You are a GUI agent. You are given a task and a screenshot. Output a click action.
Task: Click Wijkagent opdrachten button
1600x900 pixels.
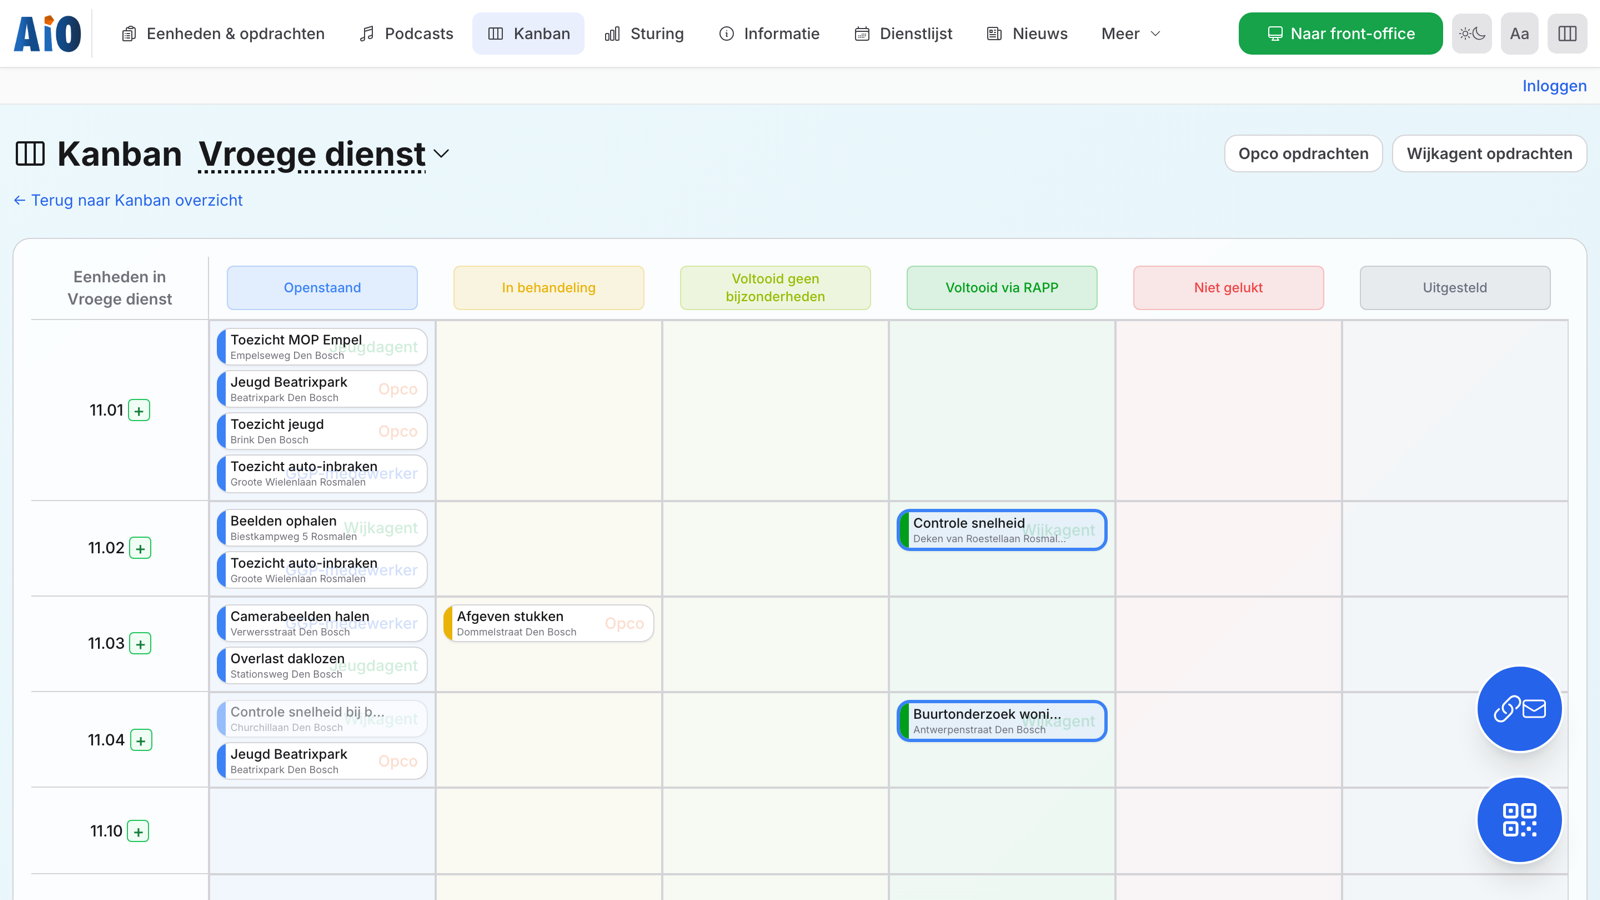tap(1489, 154)
